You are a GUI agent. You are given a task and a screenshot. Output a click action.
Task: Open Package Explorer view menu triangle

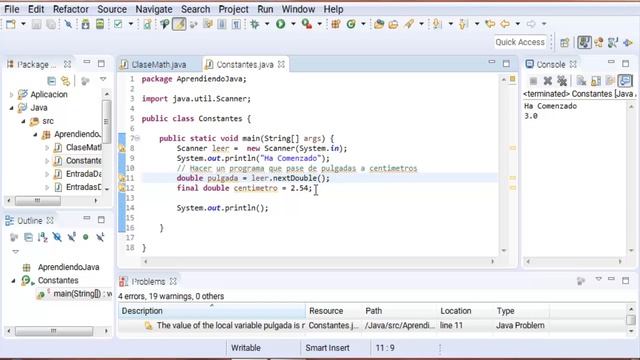(103, 80)
